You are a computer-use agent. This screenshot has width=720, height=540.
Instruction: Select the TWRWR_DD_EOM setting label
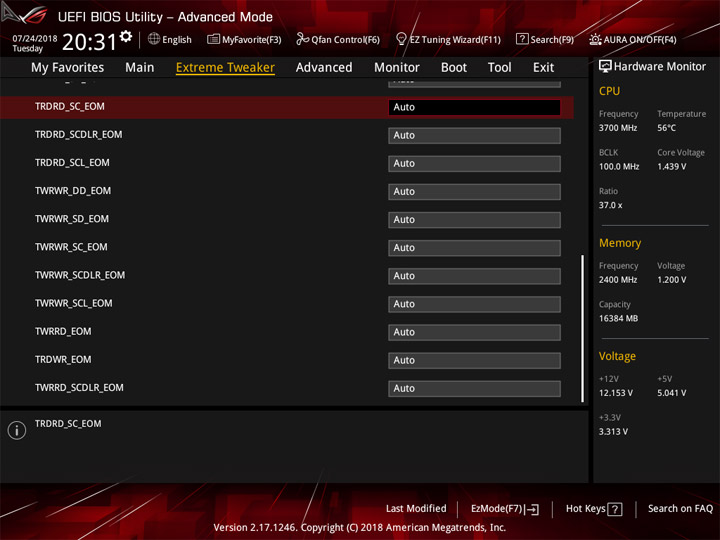[73, 191]
